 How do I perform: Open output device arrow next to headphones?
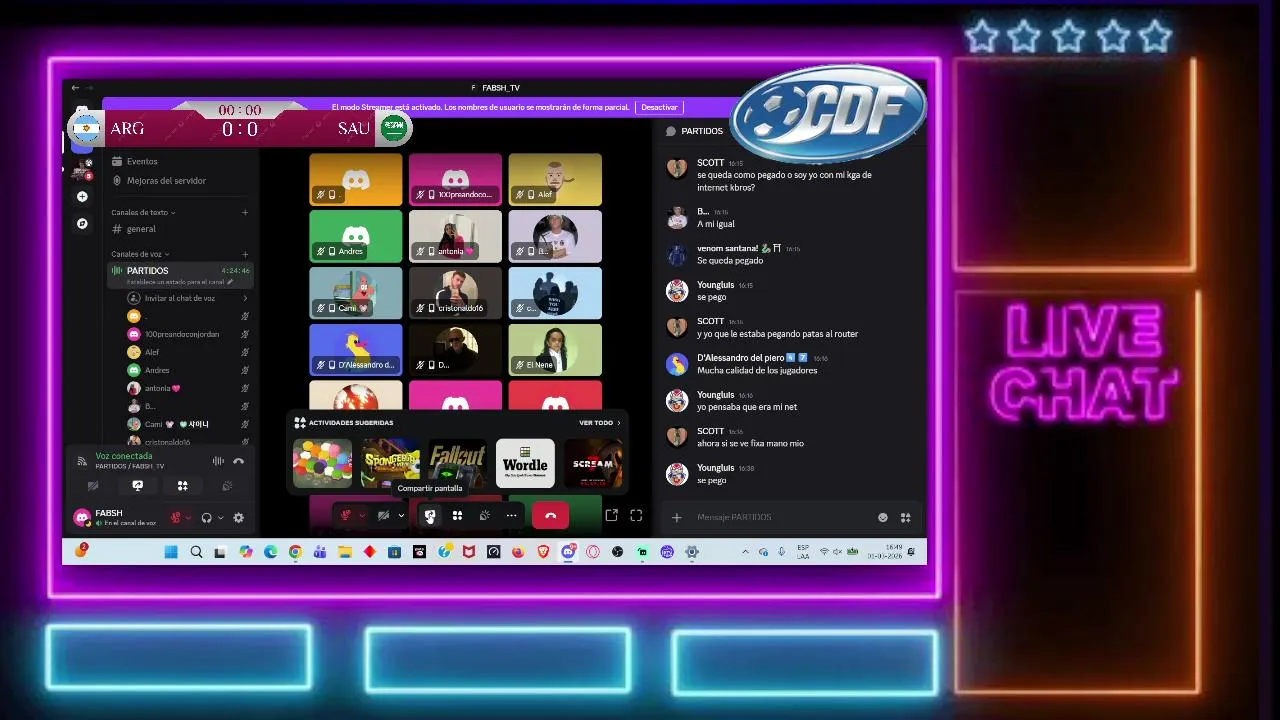(220, 518)
